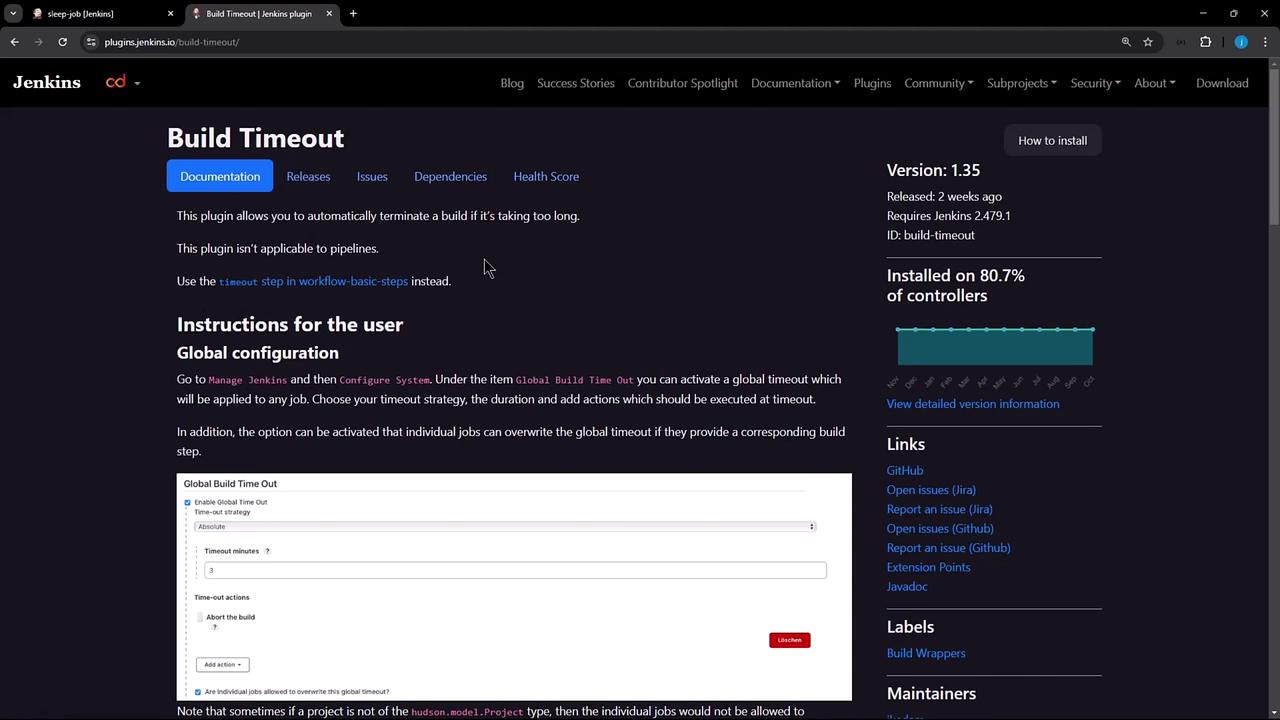Expand the Subprojects menu
Viewport: 1280px width, 720px height.
coord(1022,83)
